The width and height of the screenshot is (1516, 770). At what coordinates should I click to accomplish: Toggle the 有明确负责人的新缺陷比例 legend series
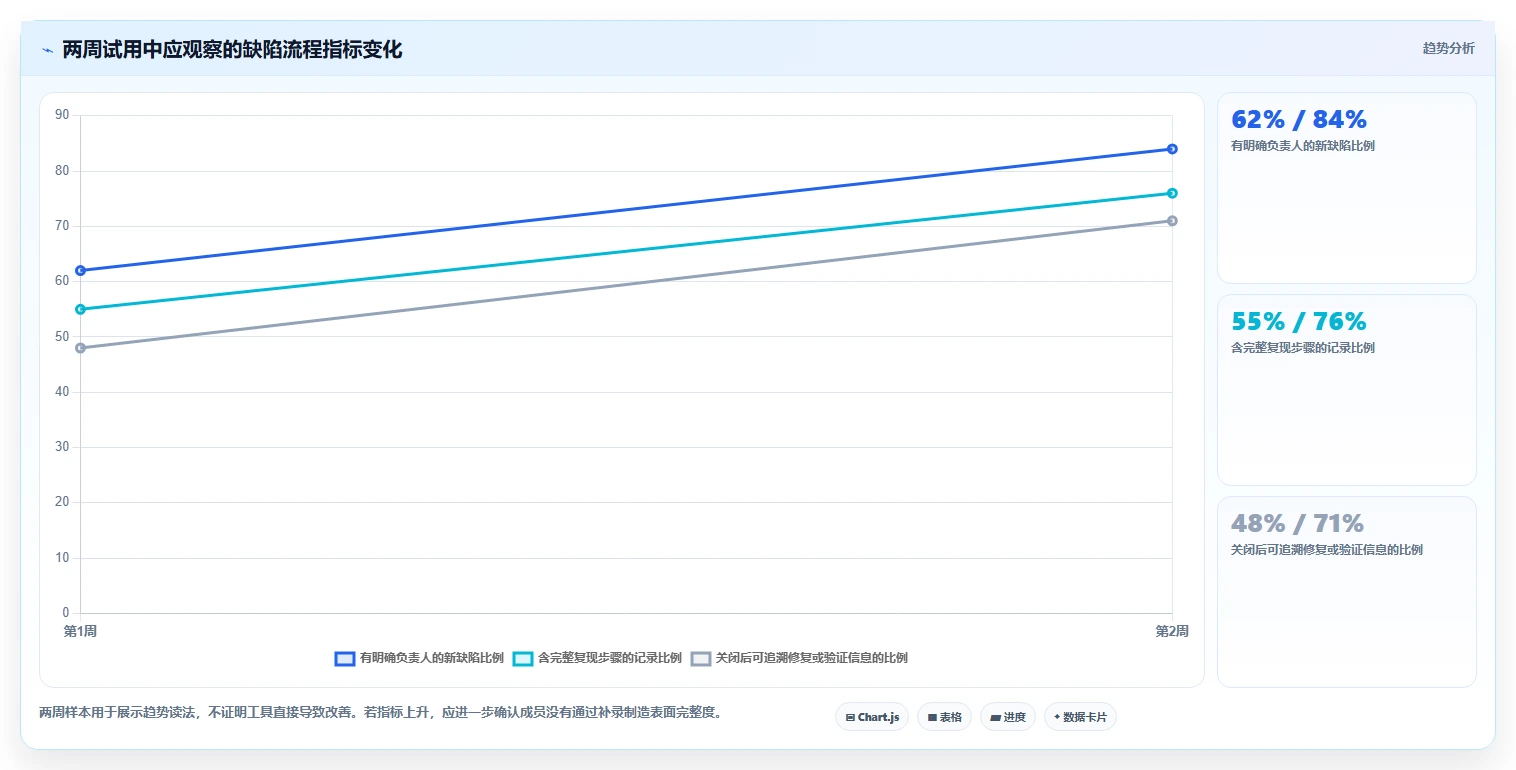419,658
